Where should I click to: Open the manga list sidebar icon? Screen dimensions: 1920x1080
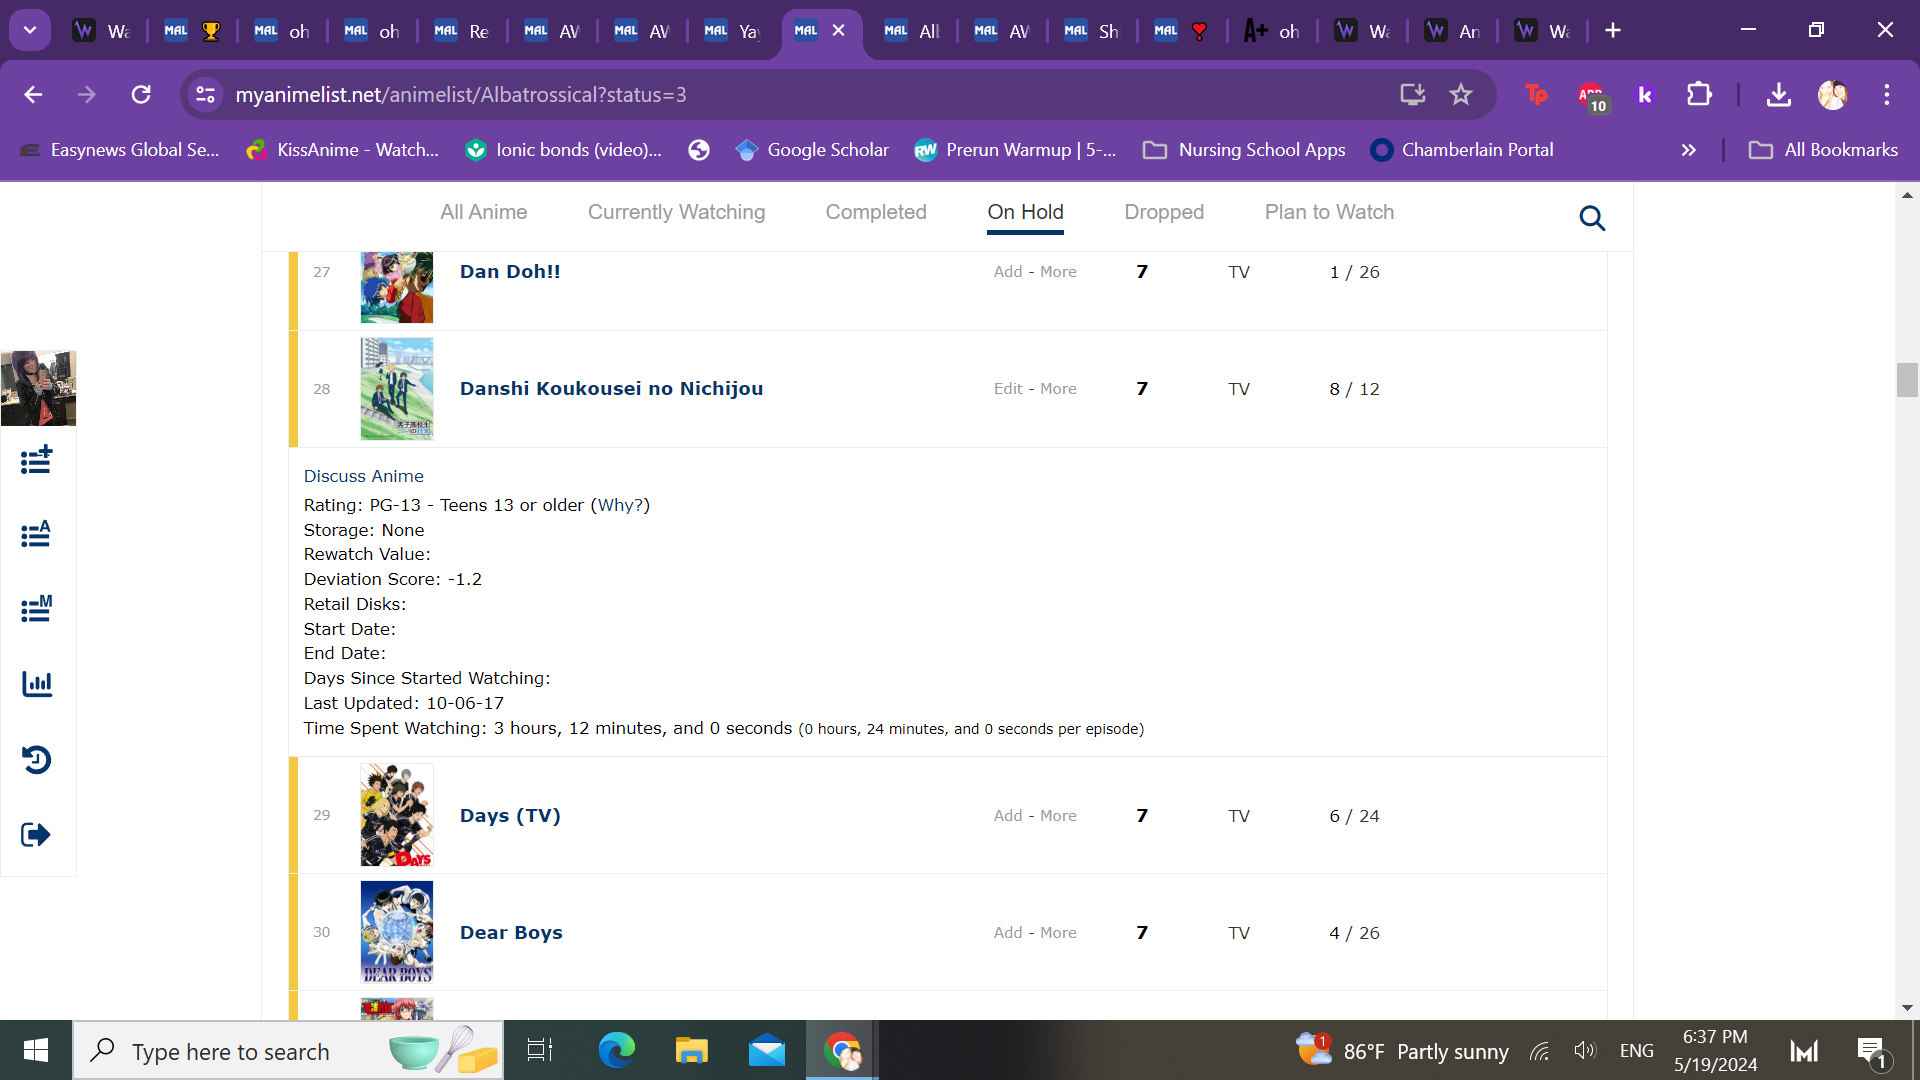pos(36,609)
